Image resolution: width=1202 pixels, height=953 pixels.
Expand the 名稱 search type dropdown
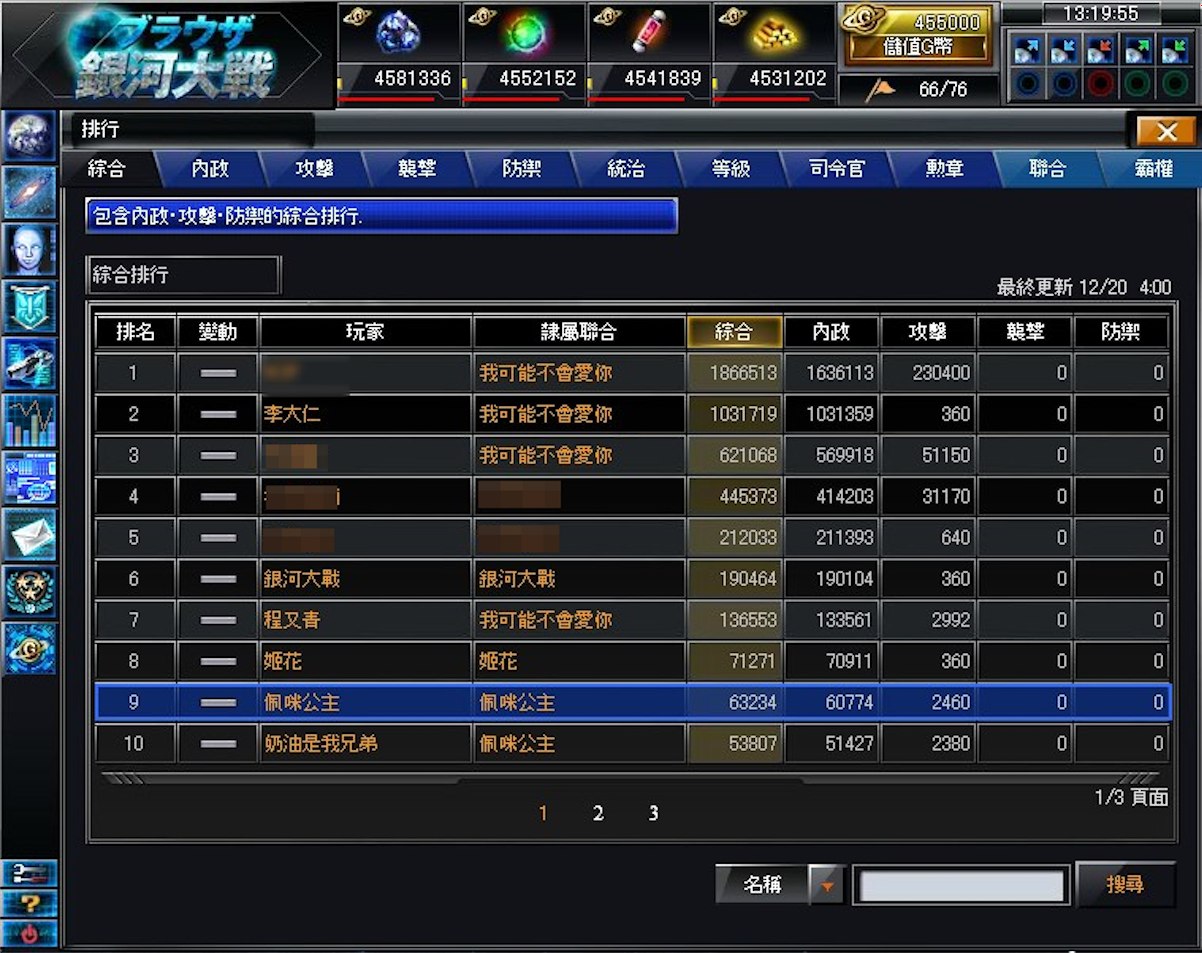[x=826, y=885]
